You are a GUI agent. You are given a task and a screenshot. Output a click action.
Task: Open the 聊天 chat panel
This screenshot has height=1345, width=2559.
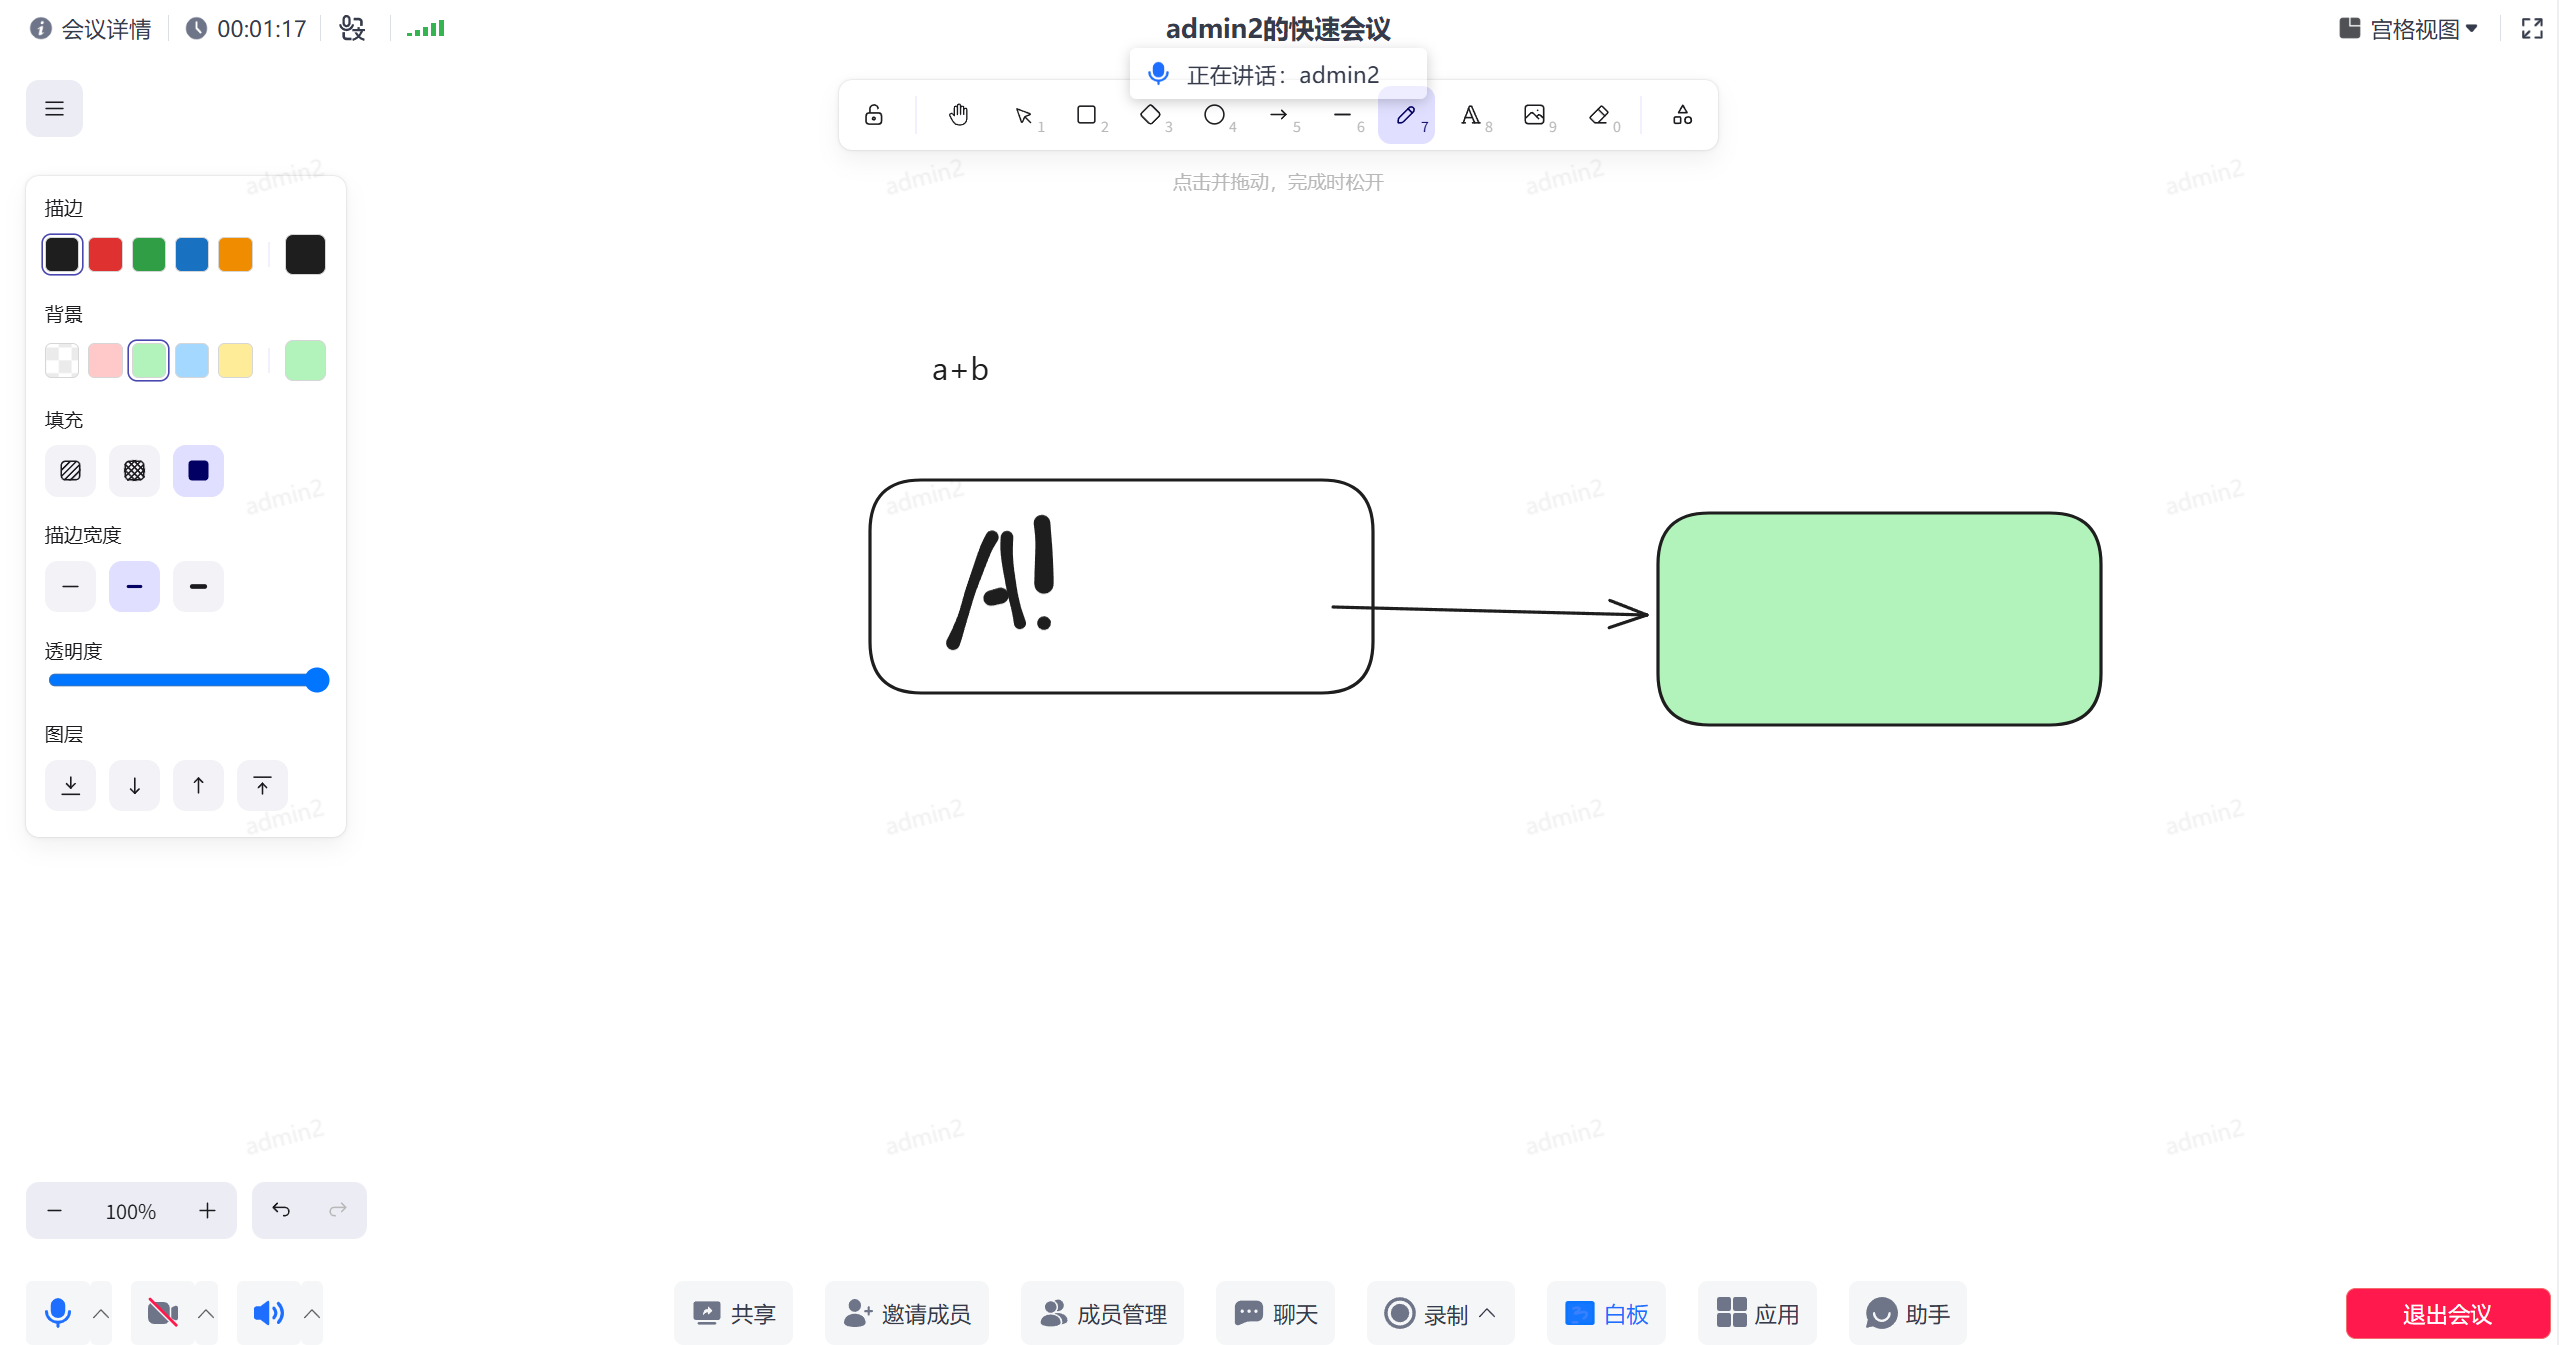tap(1275, 1313)
